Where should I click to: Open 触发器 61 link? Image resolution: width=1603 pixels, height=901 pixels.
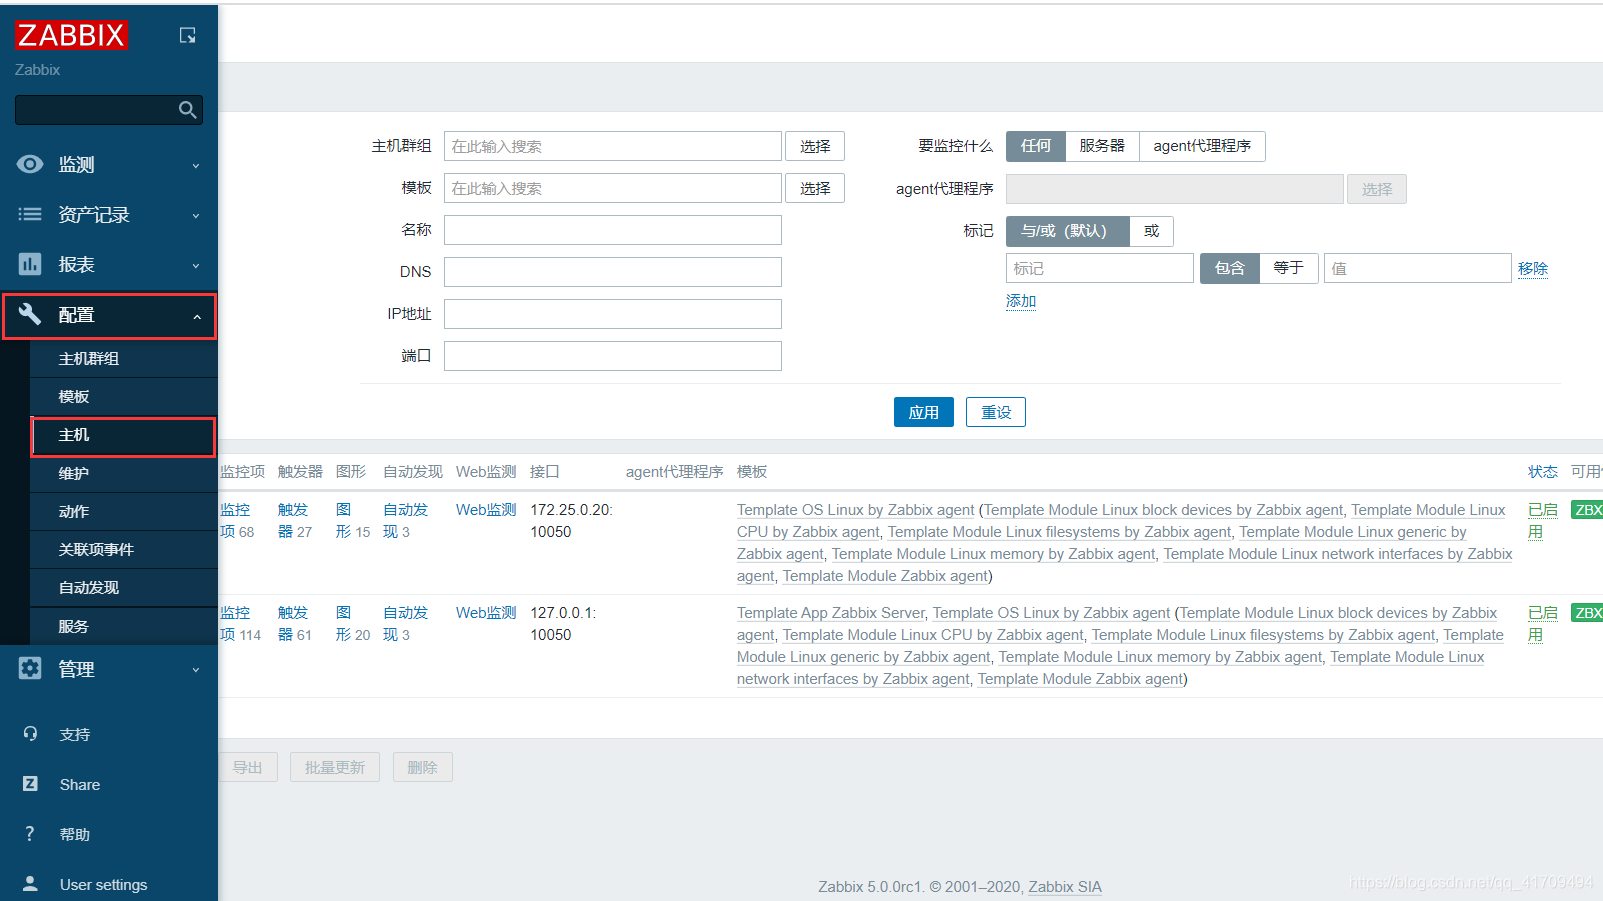point(295,624)
